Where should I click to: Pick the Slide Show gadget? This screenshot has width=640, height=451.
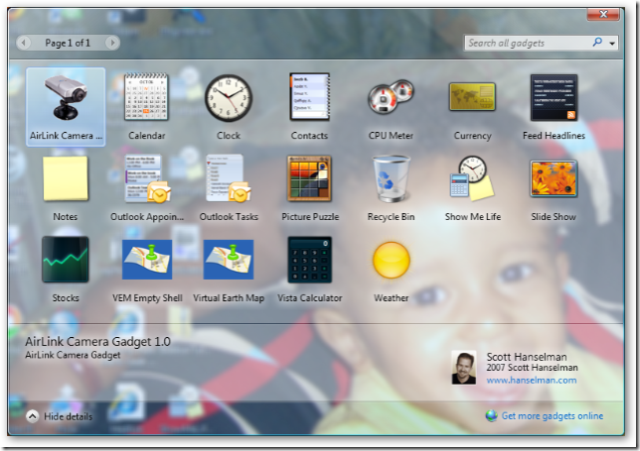tap(553, 180)
